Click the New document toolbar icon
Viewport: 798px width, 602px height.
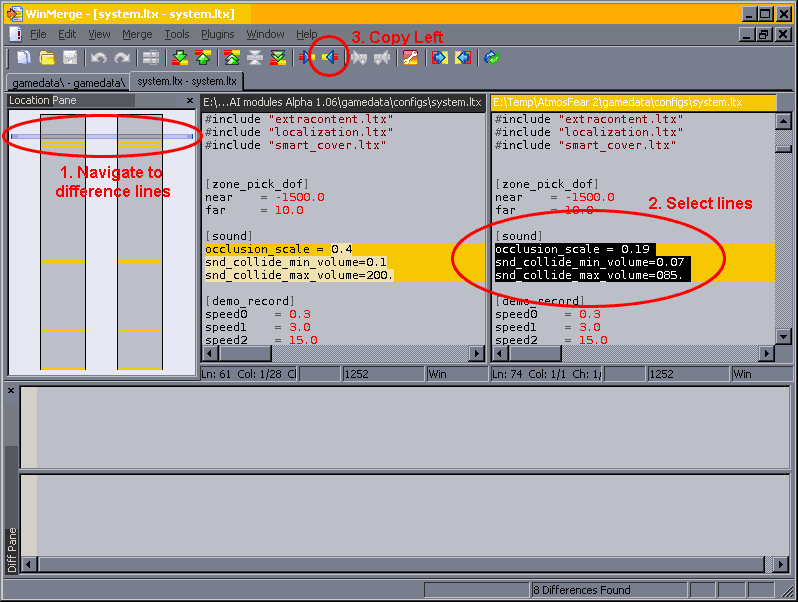(24, 58)
